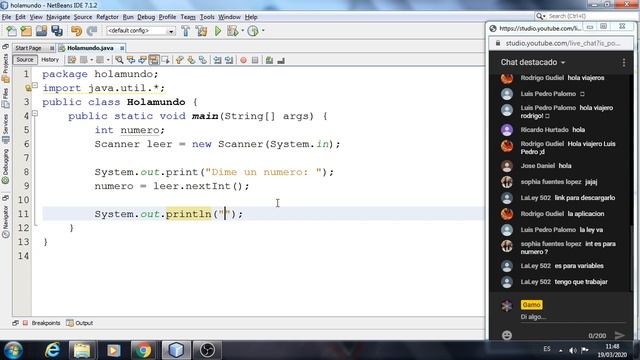640x360 pixels.
Task: Click the Uncomment editor toolbar icon
Action: pyautogui.click(x=281, y=60)
